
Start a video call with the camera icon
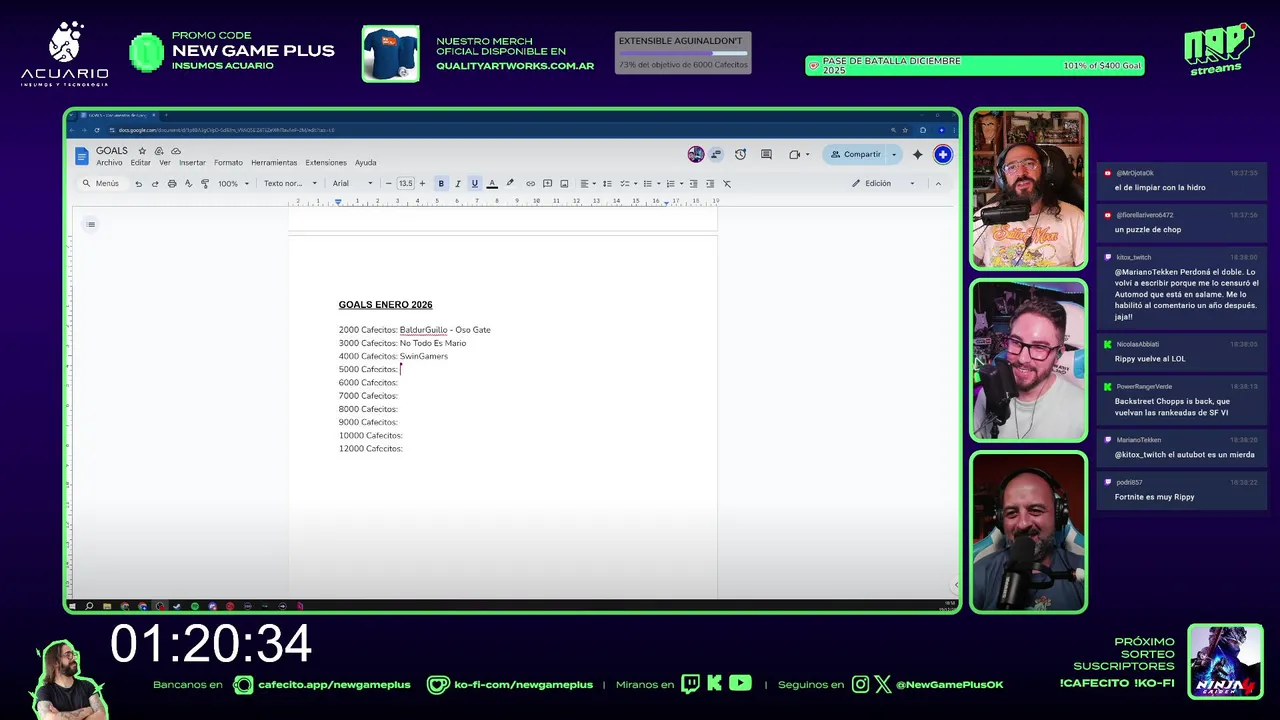point(797,155)
